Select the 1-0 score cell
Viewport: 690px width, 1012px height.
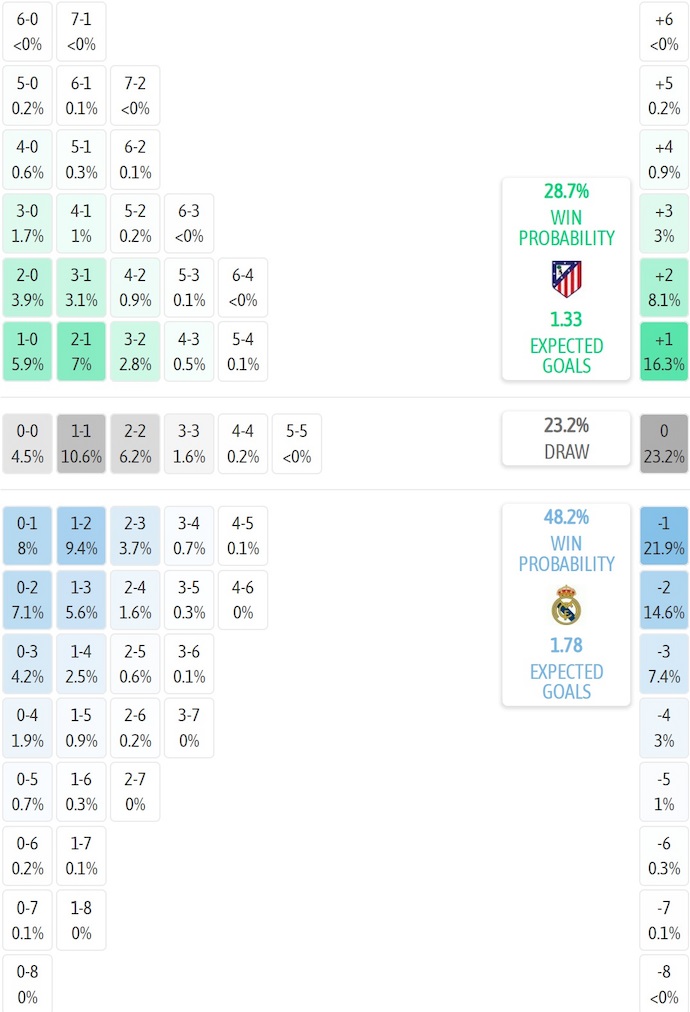27,351
